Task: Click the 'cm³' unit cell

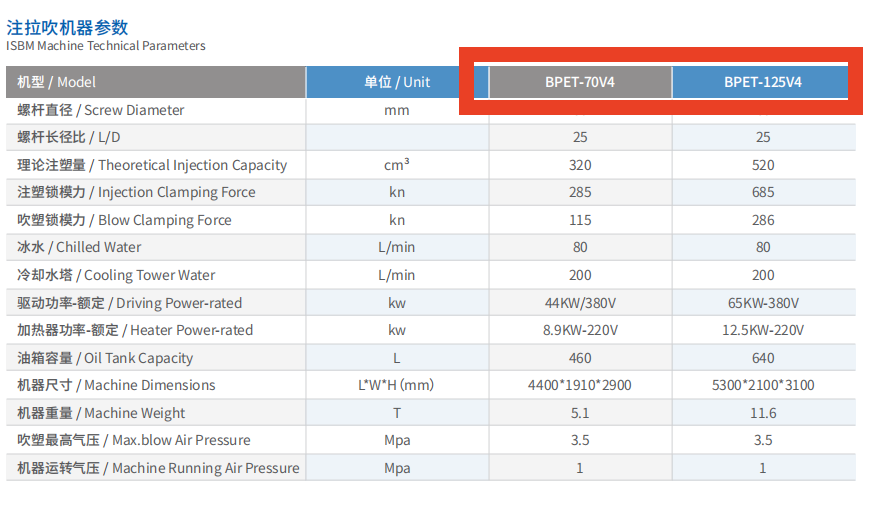Action: [397, 165]
